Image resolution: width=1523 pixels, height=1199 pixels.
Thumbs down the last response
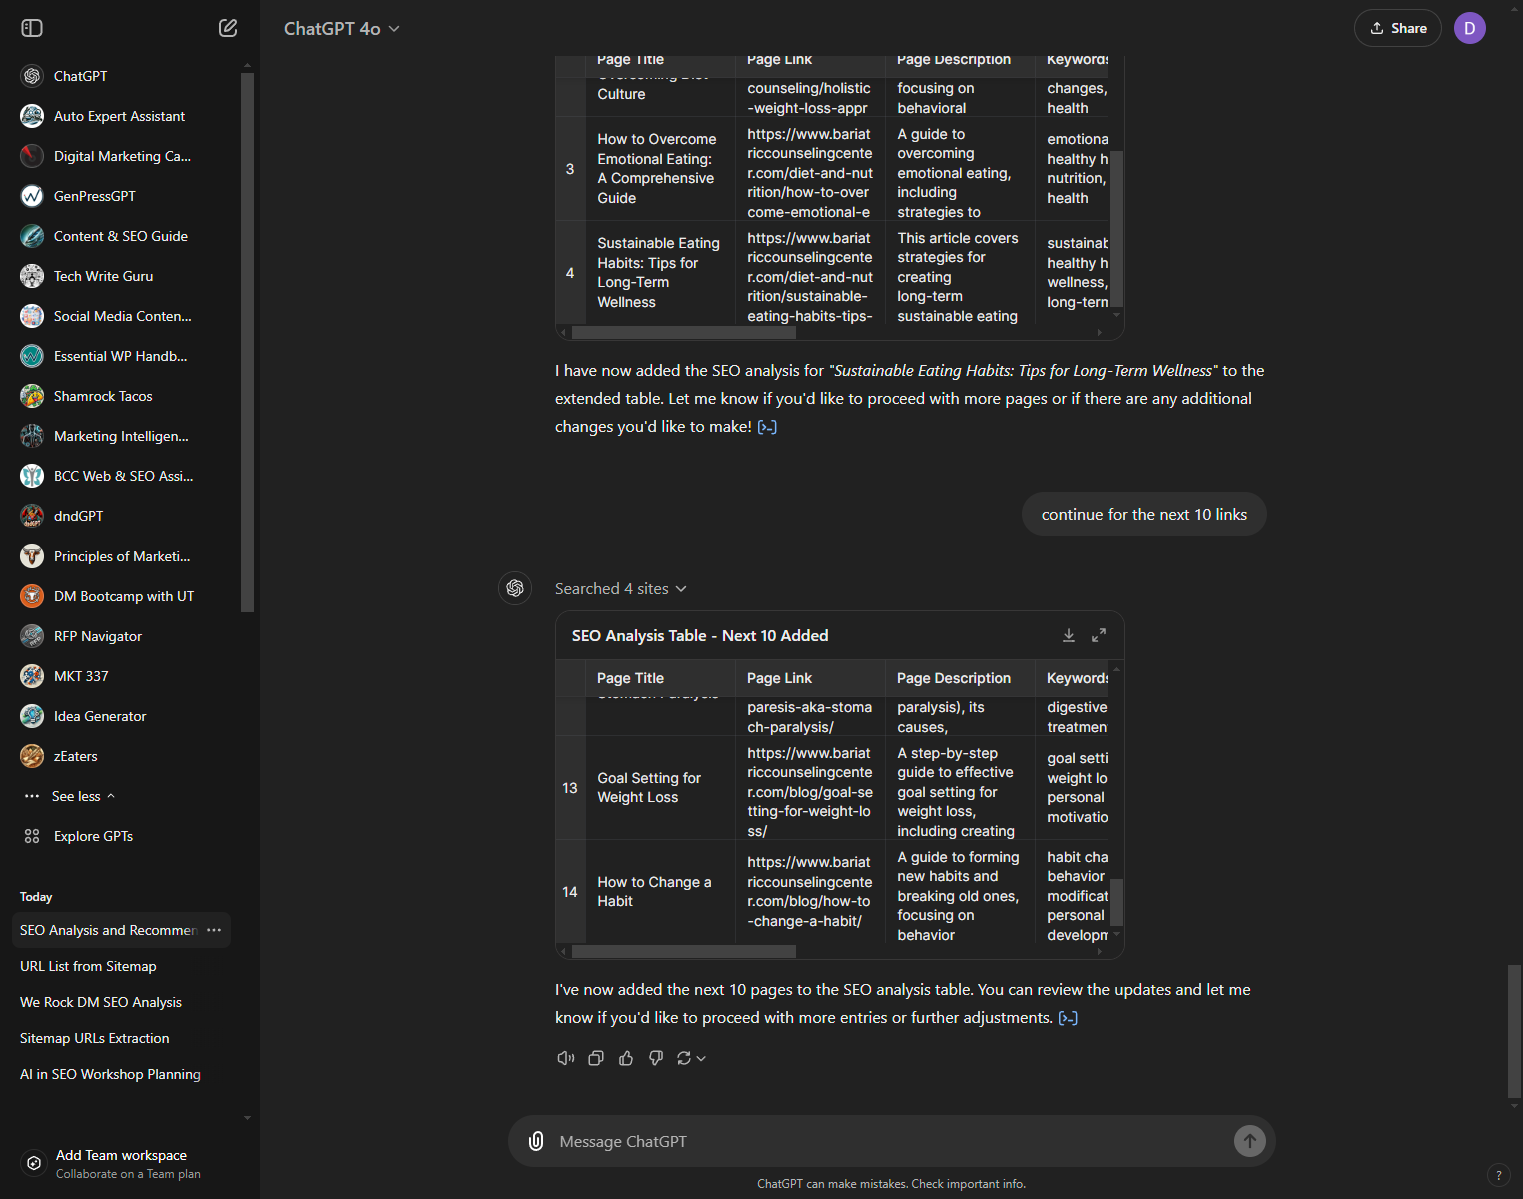pos(656,1058)
